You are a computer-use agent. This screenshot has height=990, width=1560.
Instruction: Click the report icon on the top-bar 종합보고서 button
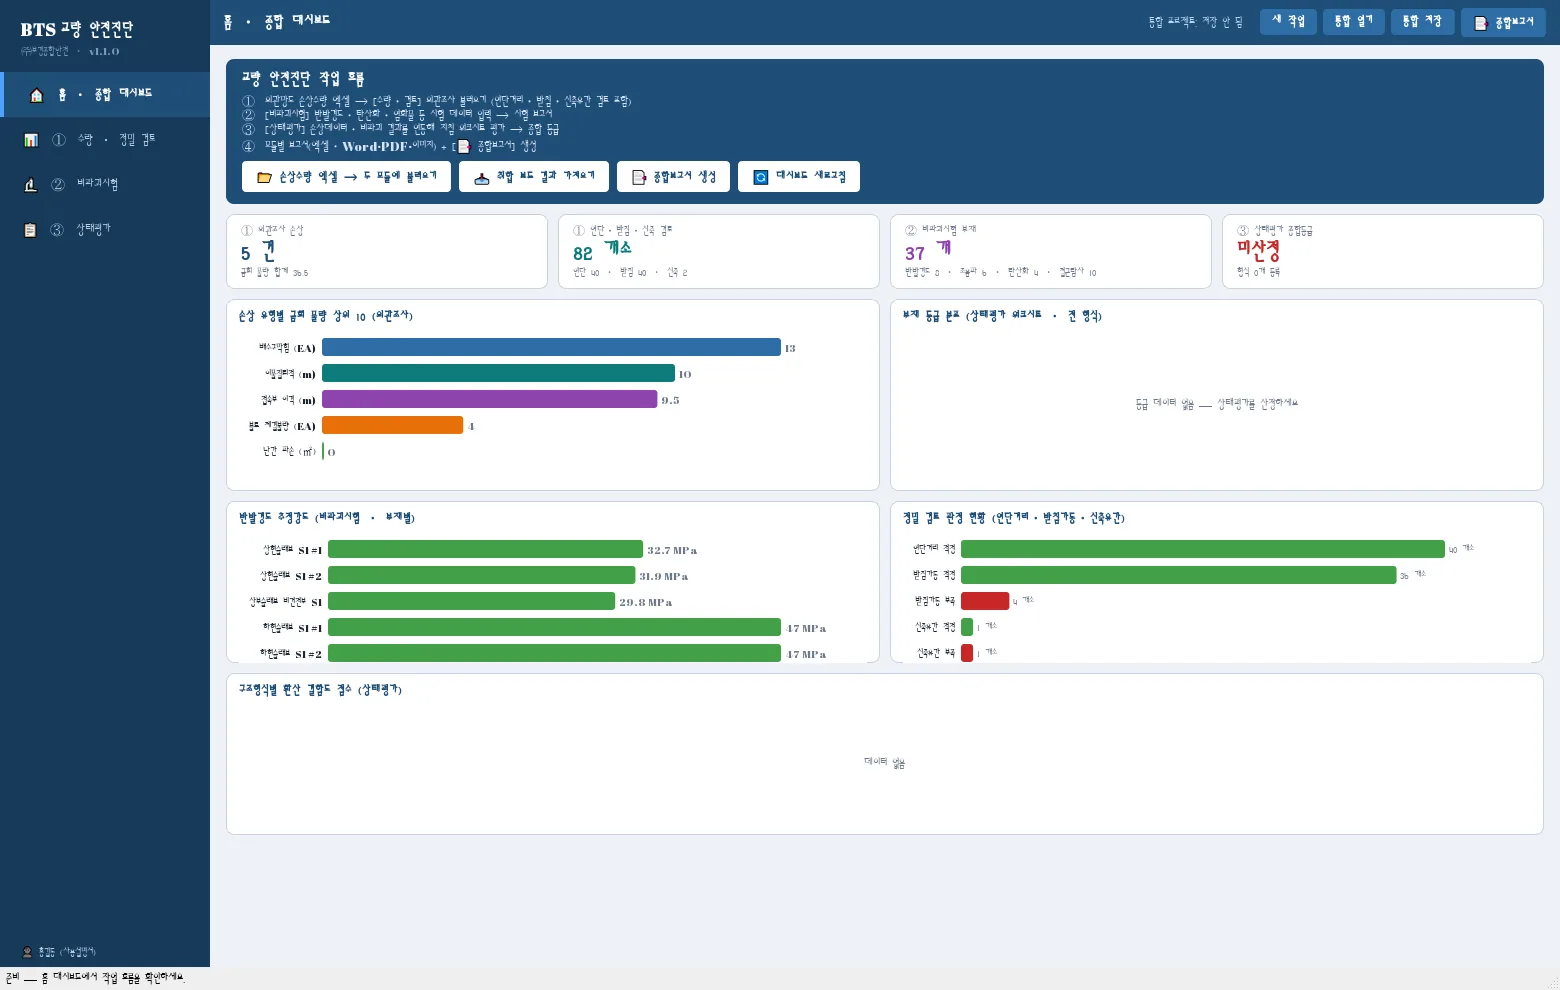tap(1481, 23)
